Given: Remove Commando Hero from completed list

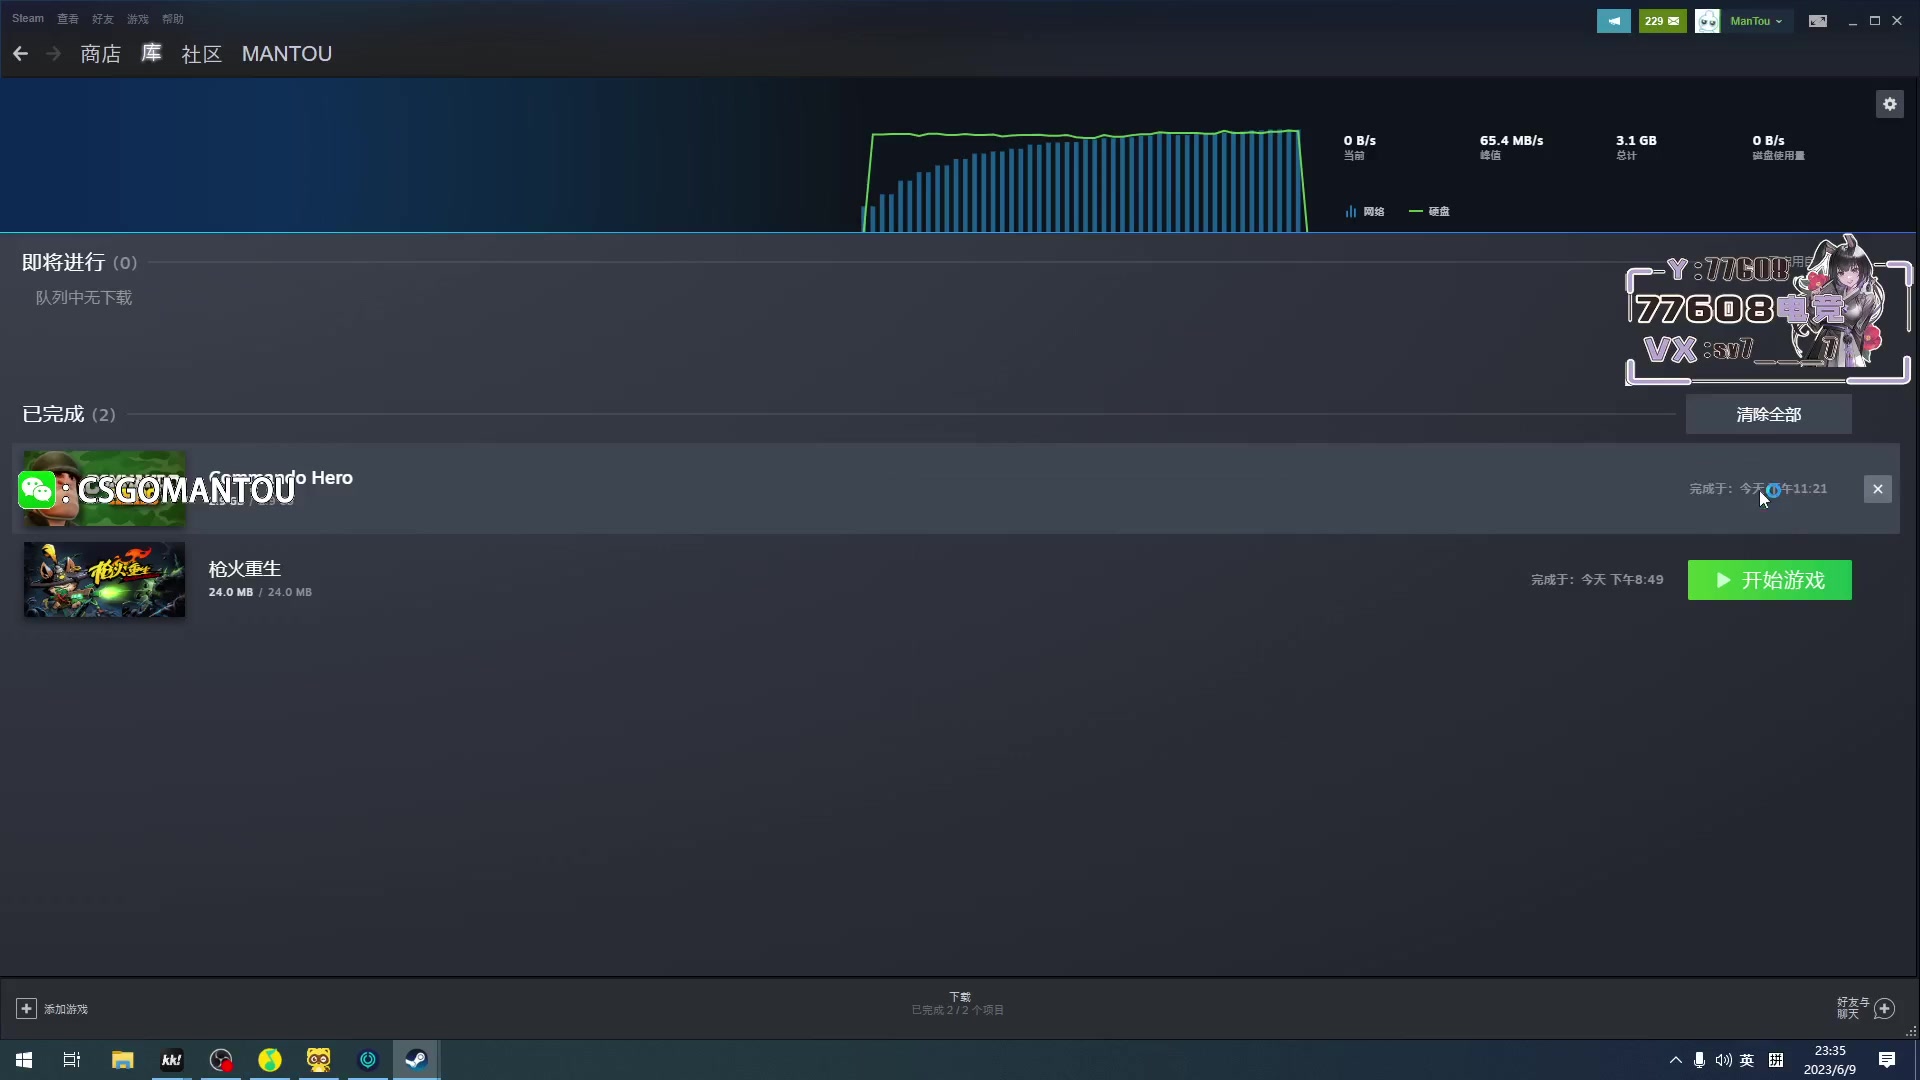Looking at the screenshot, I should click(x=1877, y=489).
